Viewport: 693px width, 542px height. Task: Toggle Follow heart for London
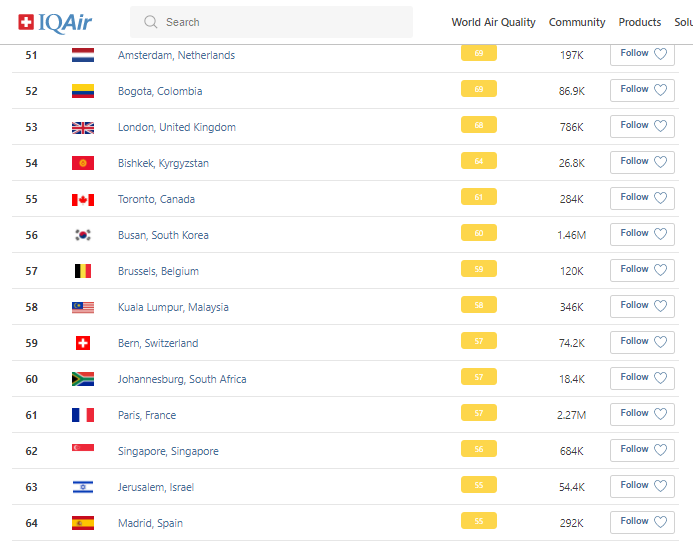660,126
